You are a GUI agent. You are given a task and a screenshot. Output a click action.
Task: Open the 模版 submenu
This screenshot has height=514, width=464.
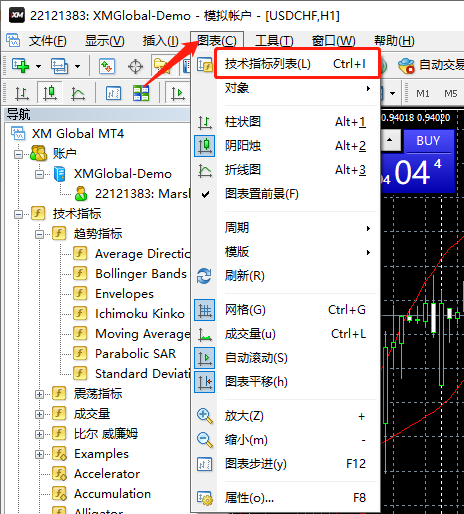coord(286,252)
